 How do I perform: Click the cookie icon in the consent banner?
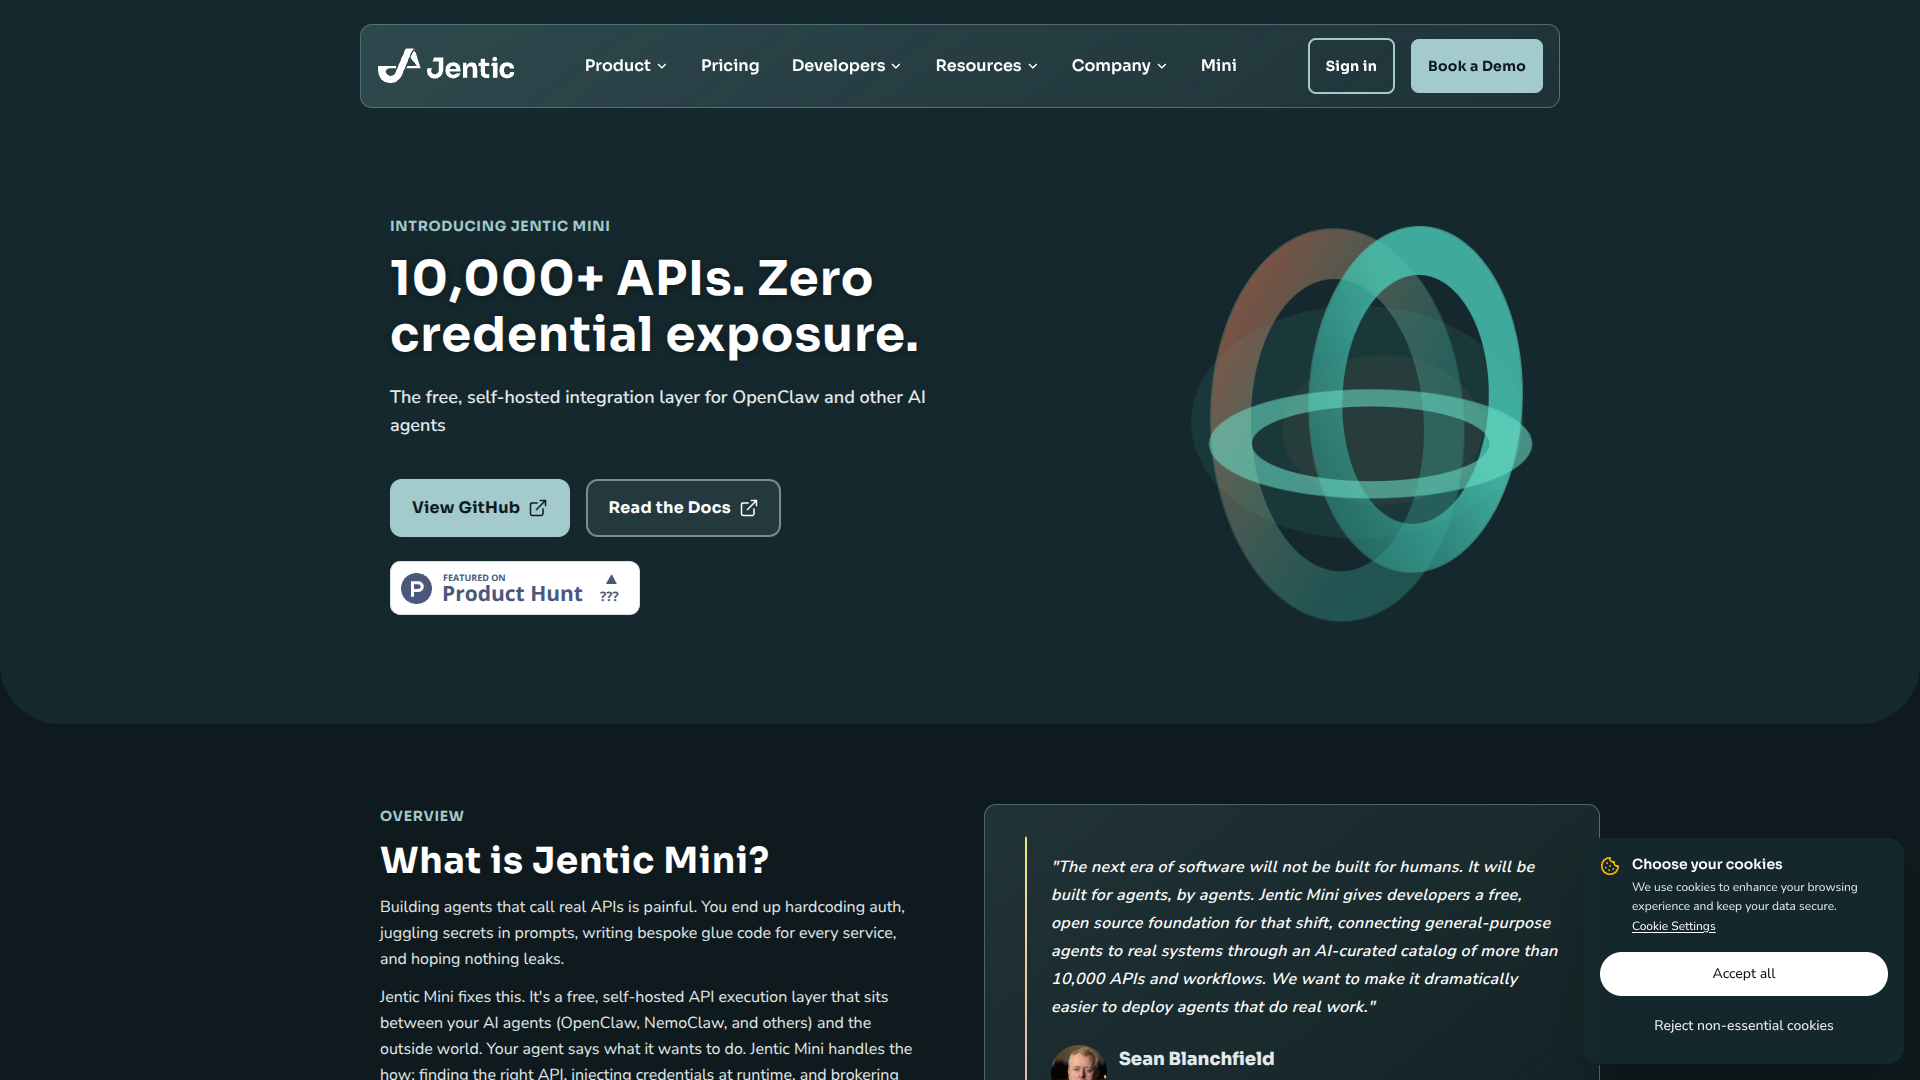click(1608, 865)
